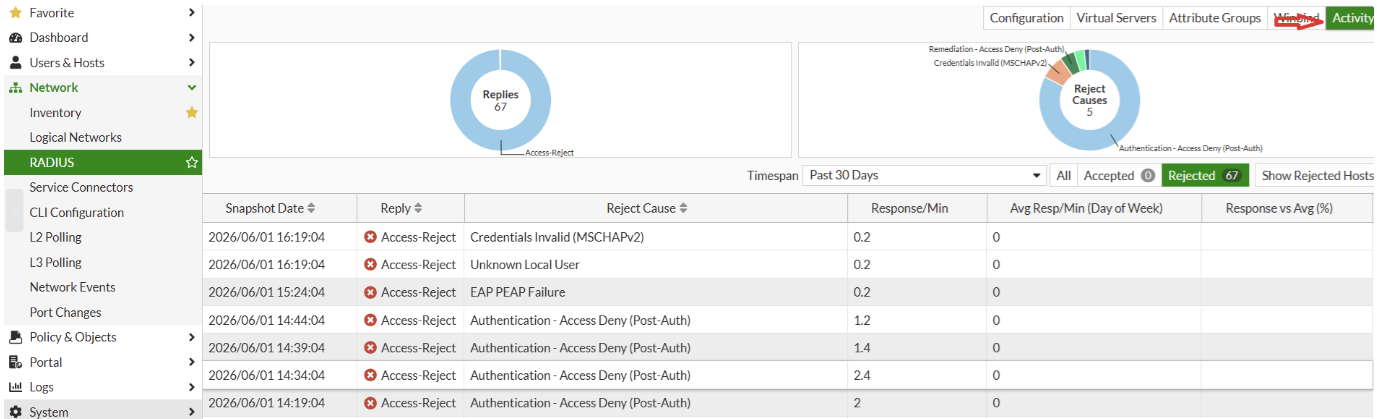Click the Show Rejected Hosts button
The height and width of the screenshot is (419, 1377).
[x=1316, y=175]
